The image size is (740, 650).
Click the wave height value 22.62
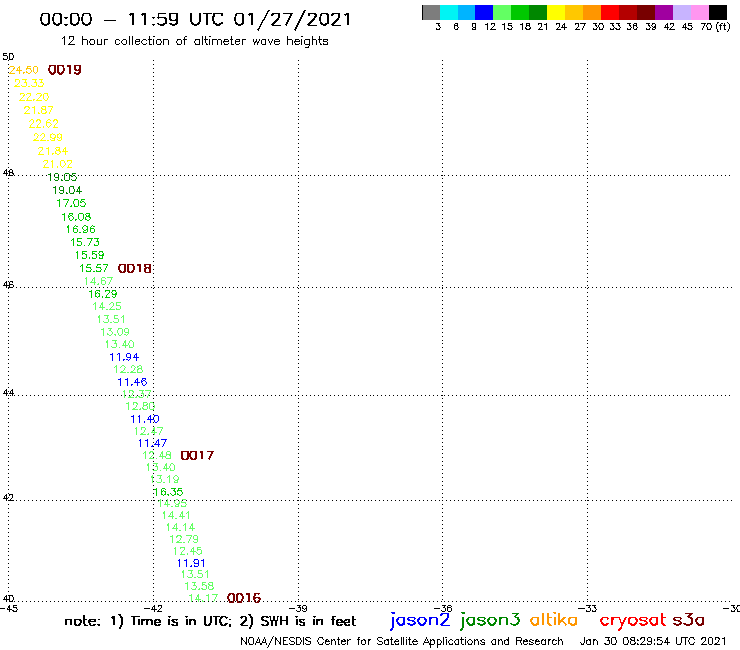tap(43, 124)
